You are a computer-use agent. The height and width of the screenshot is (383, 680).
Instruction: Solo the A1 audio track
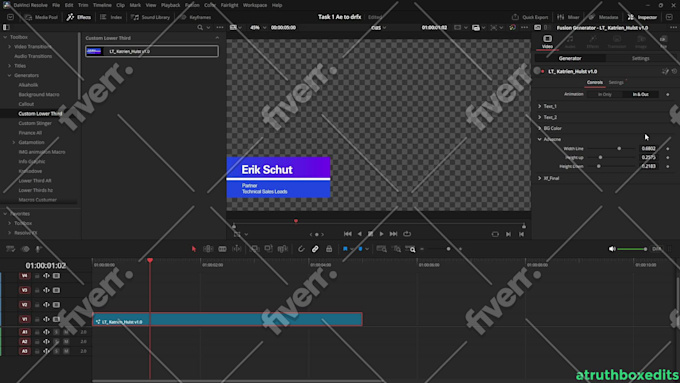tap(56, 332)
